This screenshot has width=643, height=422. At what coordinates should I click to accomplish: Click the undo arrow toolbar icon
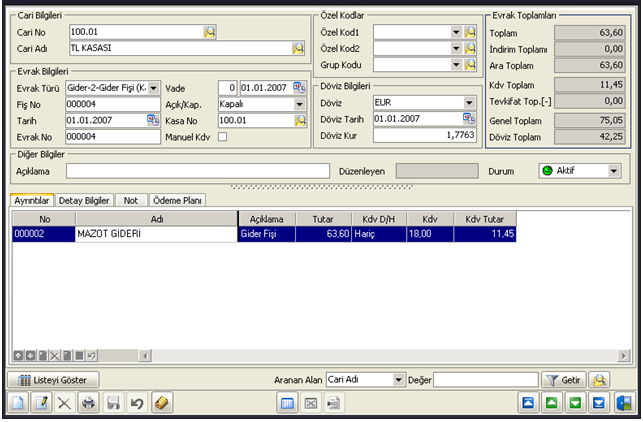pos(137,403)
